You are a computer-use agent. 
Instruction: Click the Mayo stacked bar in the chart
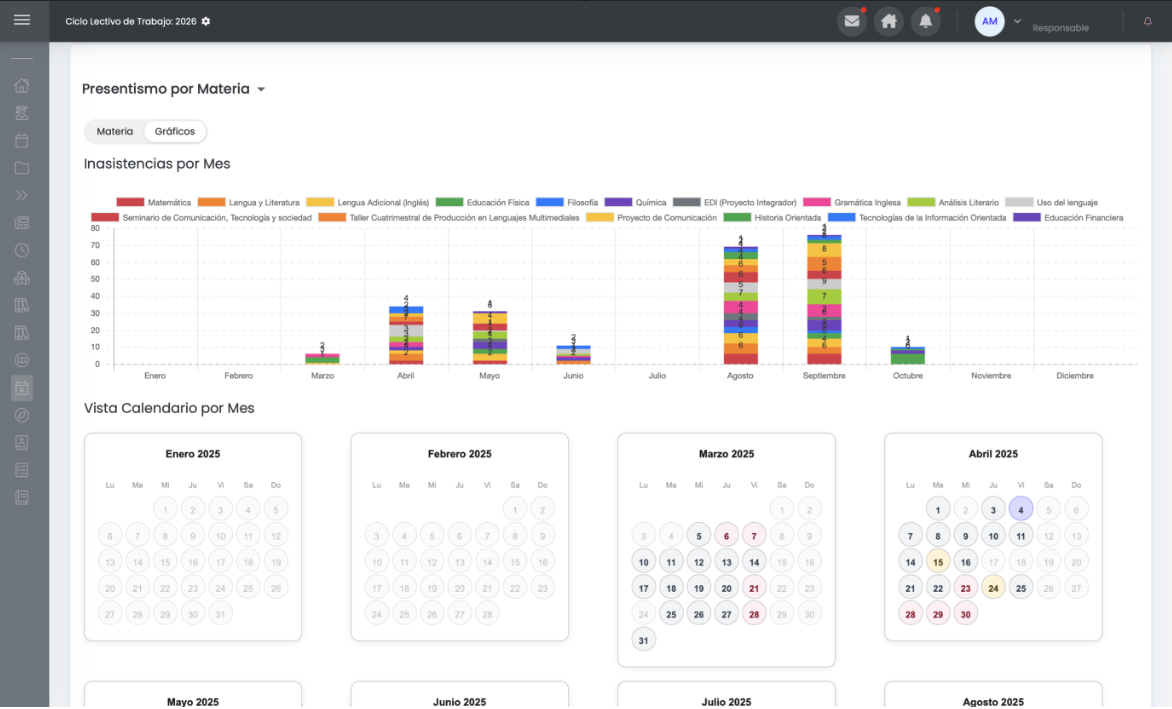point(490,338)
